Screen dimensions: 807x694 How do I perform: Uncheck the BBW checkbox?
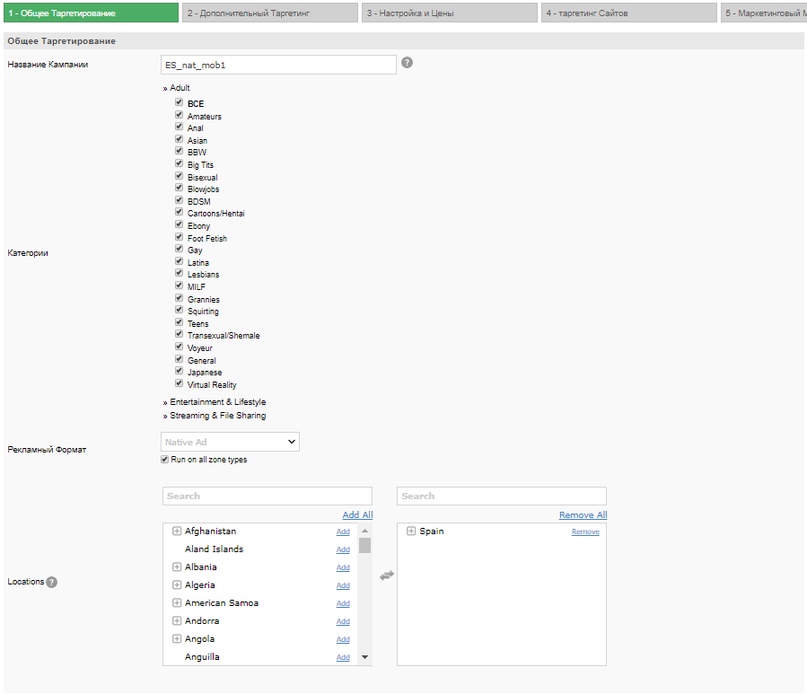[x=179, y=151]
